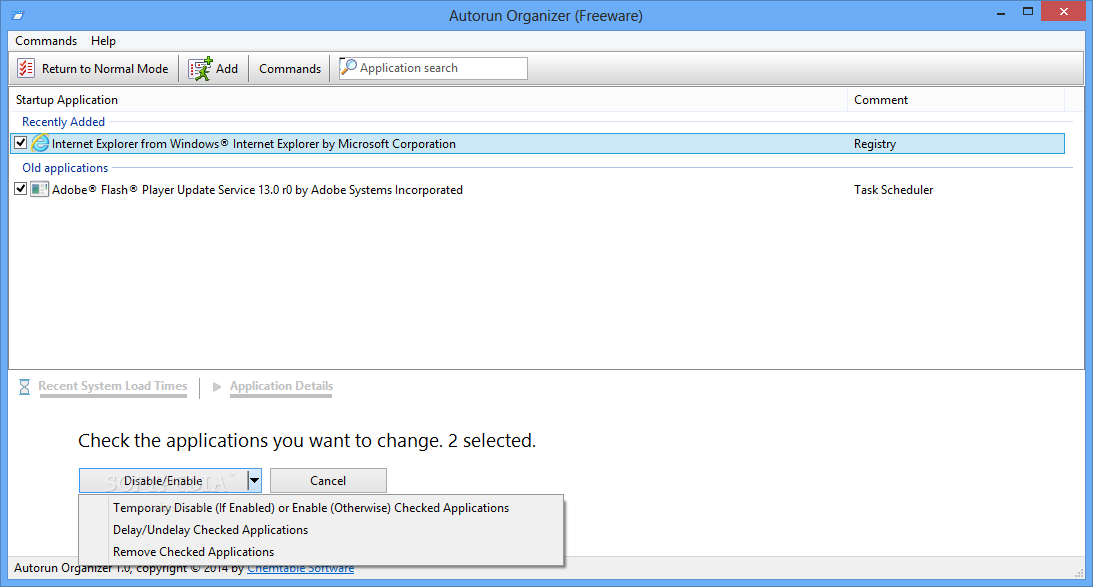Viewport: 1093px width, 587px height.
Task: Click the Add toolbar button label
Action: point(227,68)
